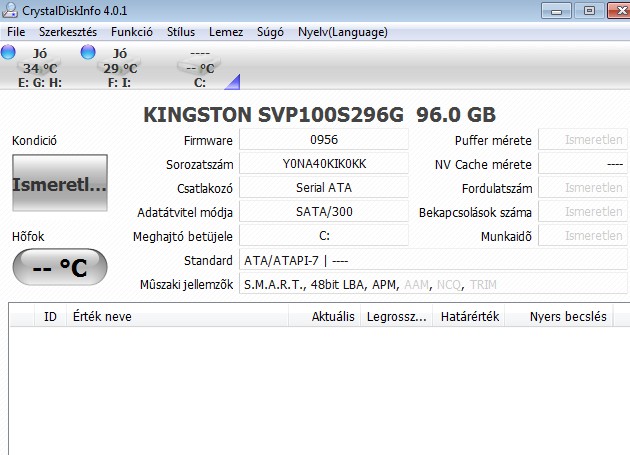Click the greyed-out AAM feature text
The image size is (630, 455).
point(417,285)
